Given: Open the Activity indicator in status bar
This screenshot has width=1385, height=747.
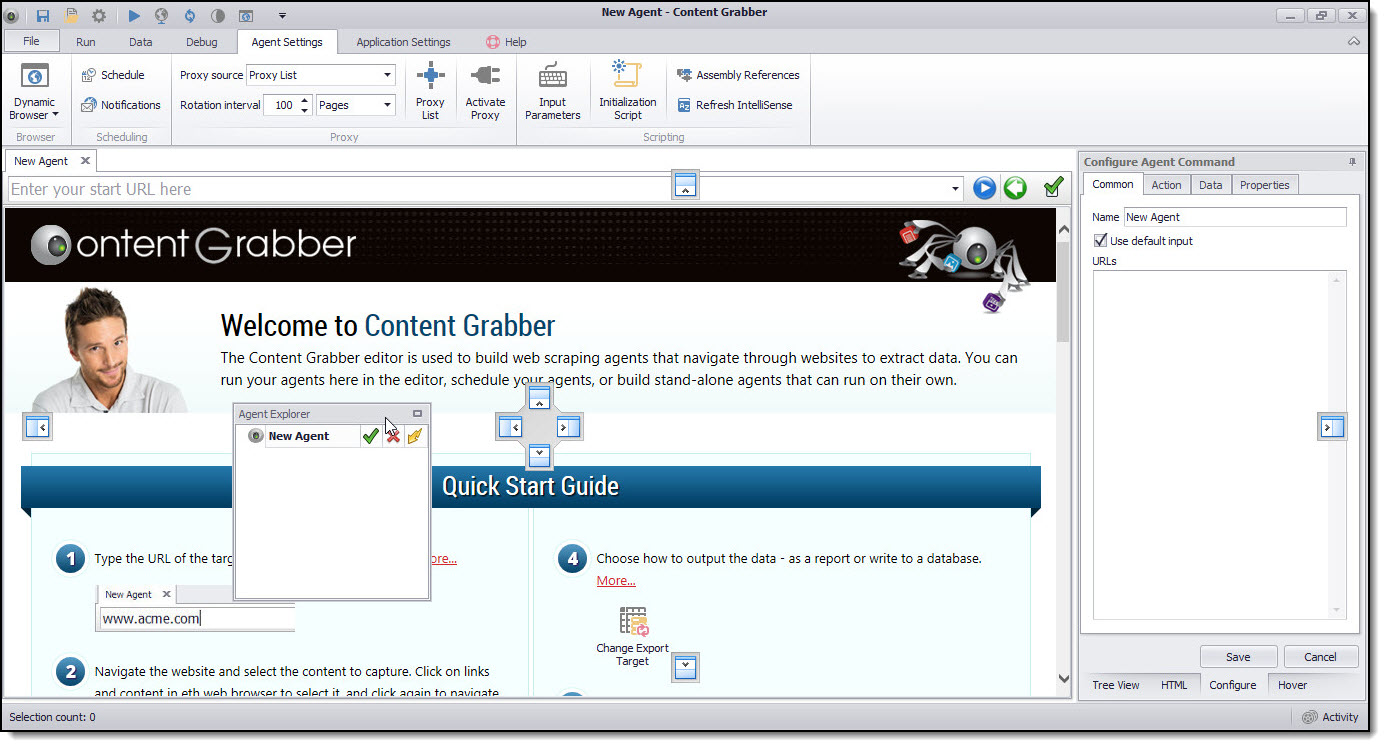Looking at the screenshot, I should click(1330, 717).
